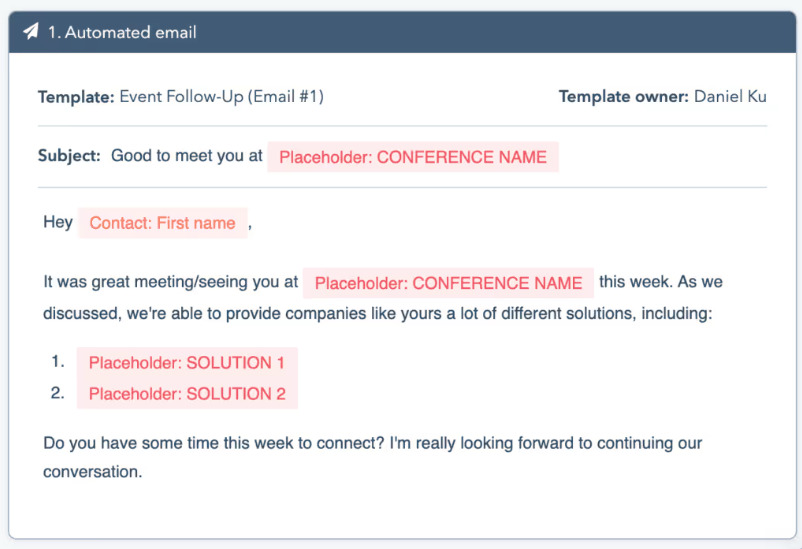The width and height of the screenshot is (802, 549).
Task: Select the Placeholder: SOLUTION 2 token
Action: click(x=187, y=393)
